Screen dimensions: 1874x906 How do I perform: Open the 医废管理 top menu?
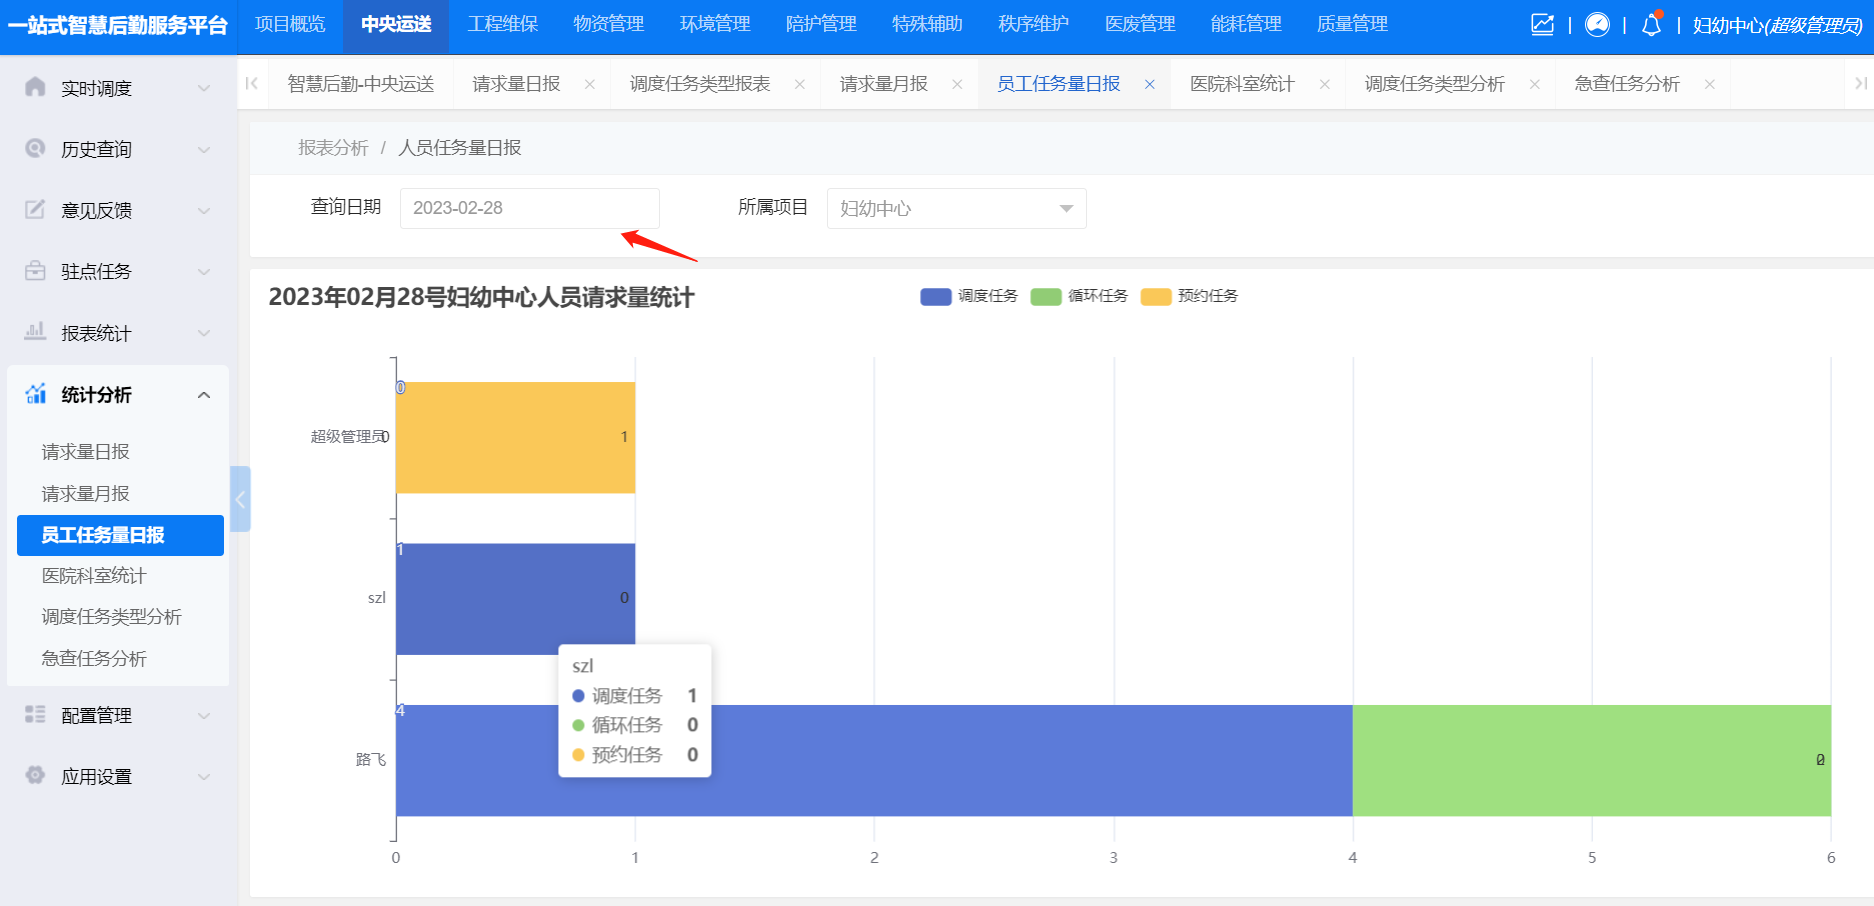1139,24
